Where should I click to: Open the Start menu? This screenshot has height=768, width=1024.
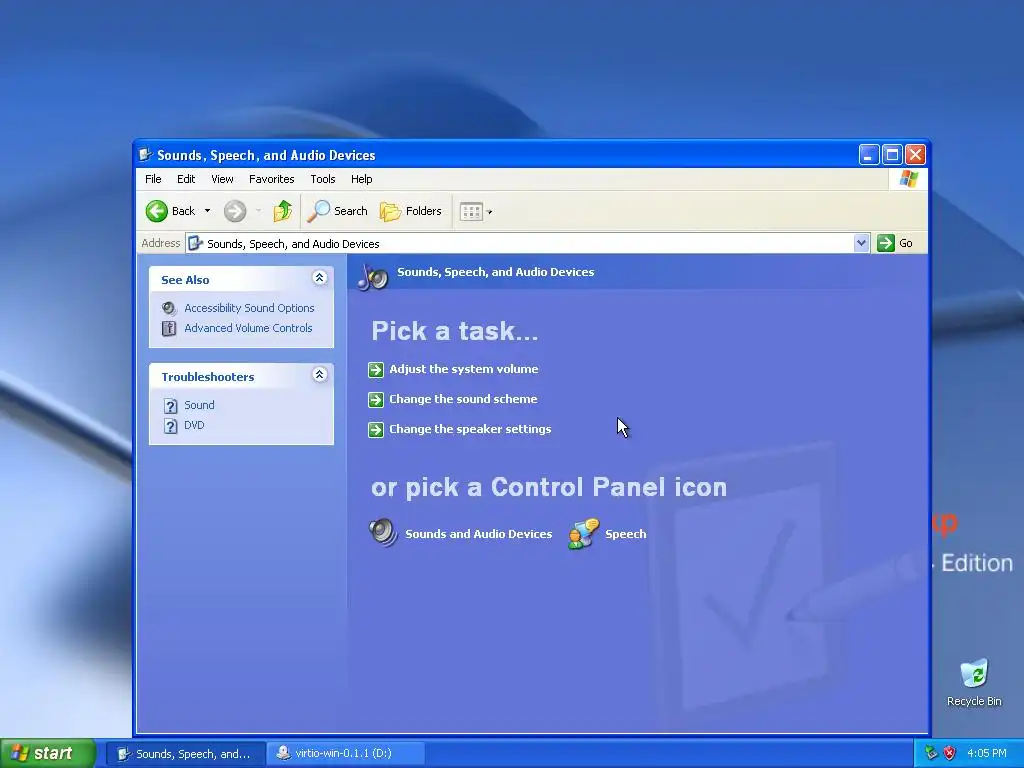pyautogui.click(x=48, y=753)
